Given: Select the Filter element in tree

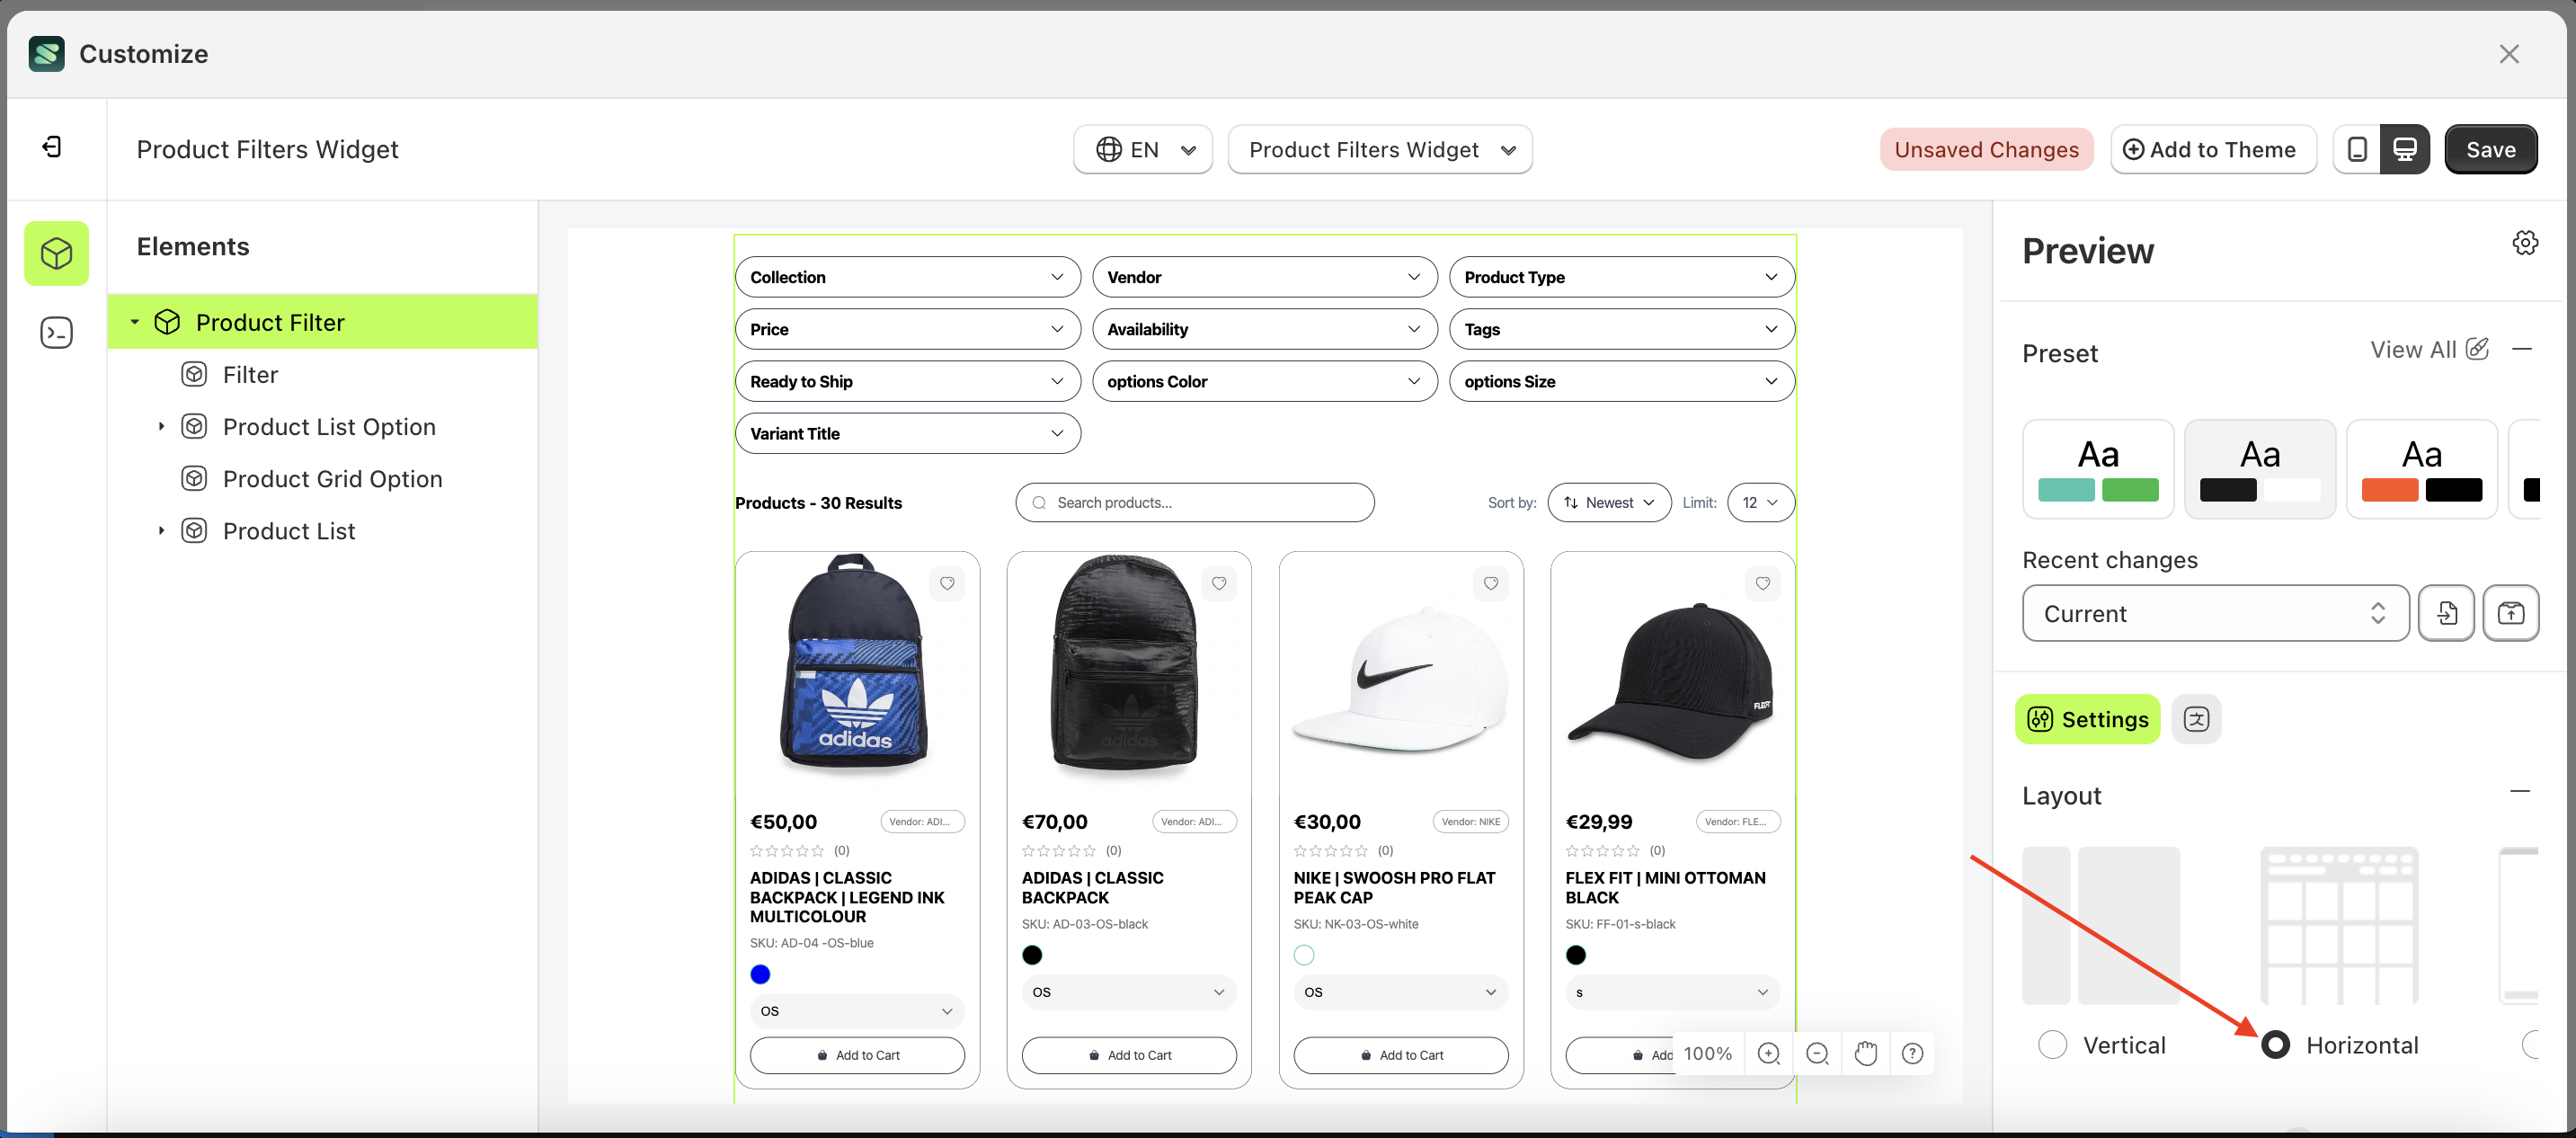Looking at the screenshot, I should (x=250, y=375).
